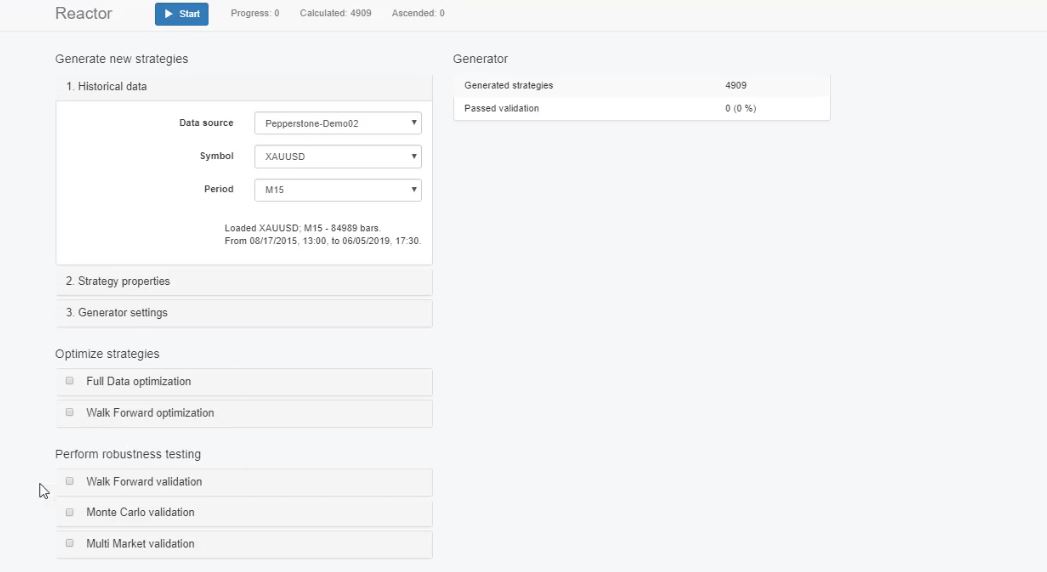Screen dimensions: 1047x572
Task: Open the Period dropdown showing M15
Action: [337, 190]
